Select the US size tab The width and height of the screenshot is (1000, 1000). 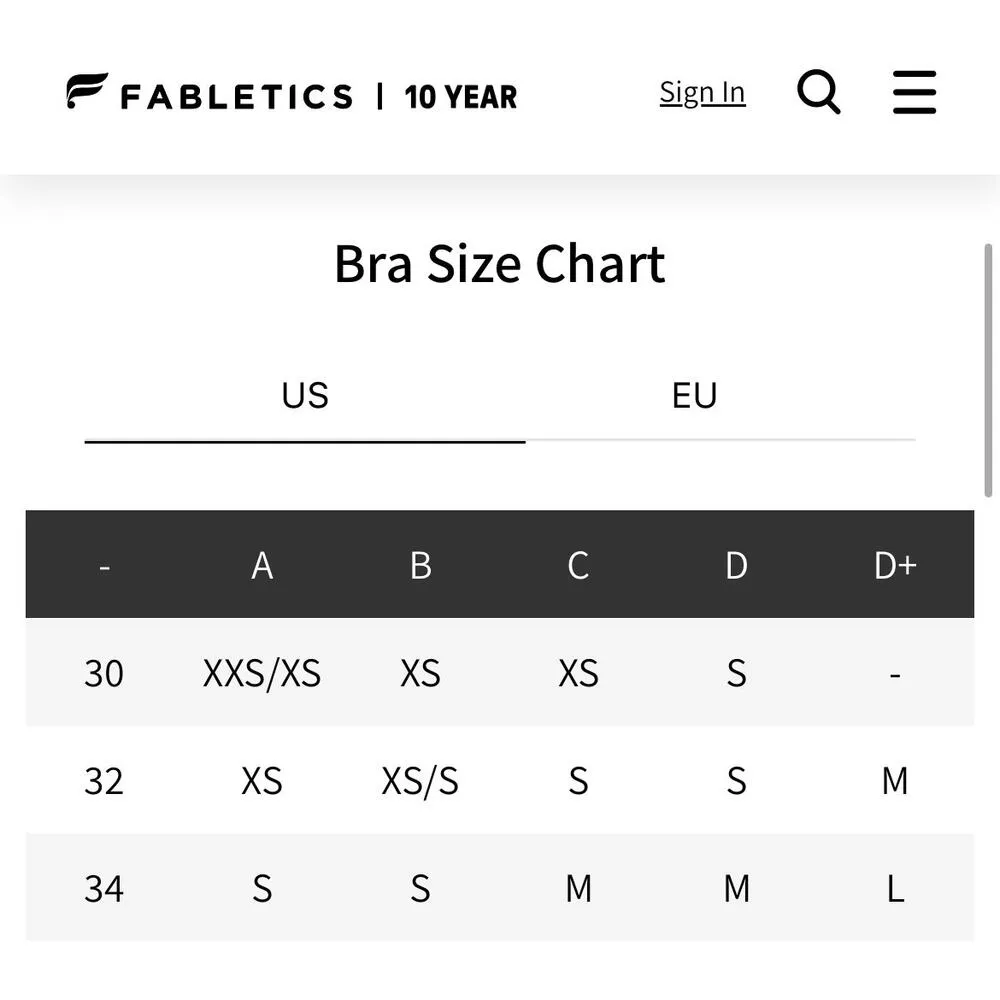[x=303, y=395]
